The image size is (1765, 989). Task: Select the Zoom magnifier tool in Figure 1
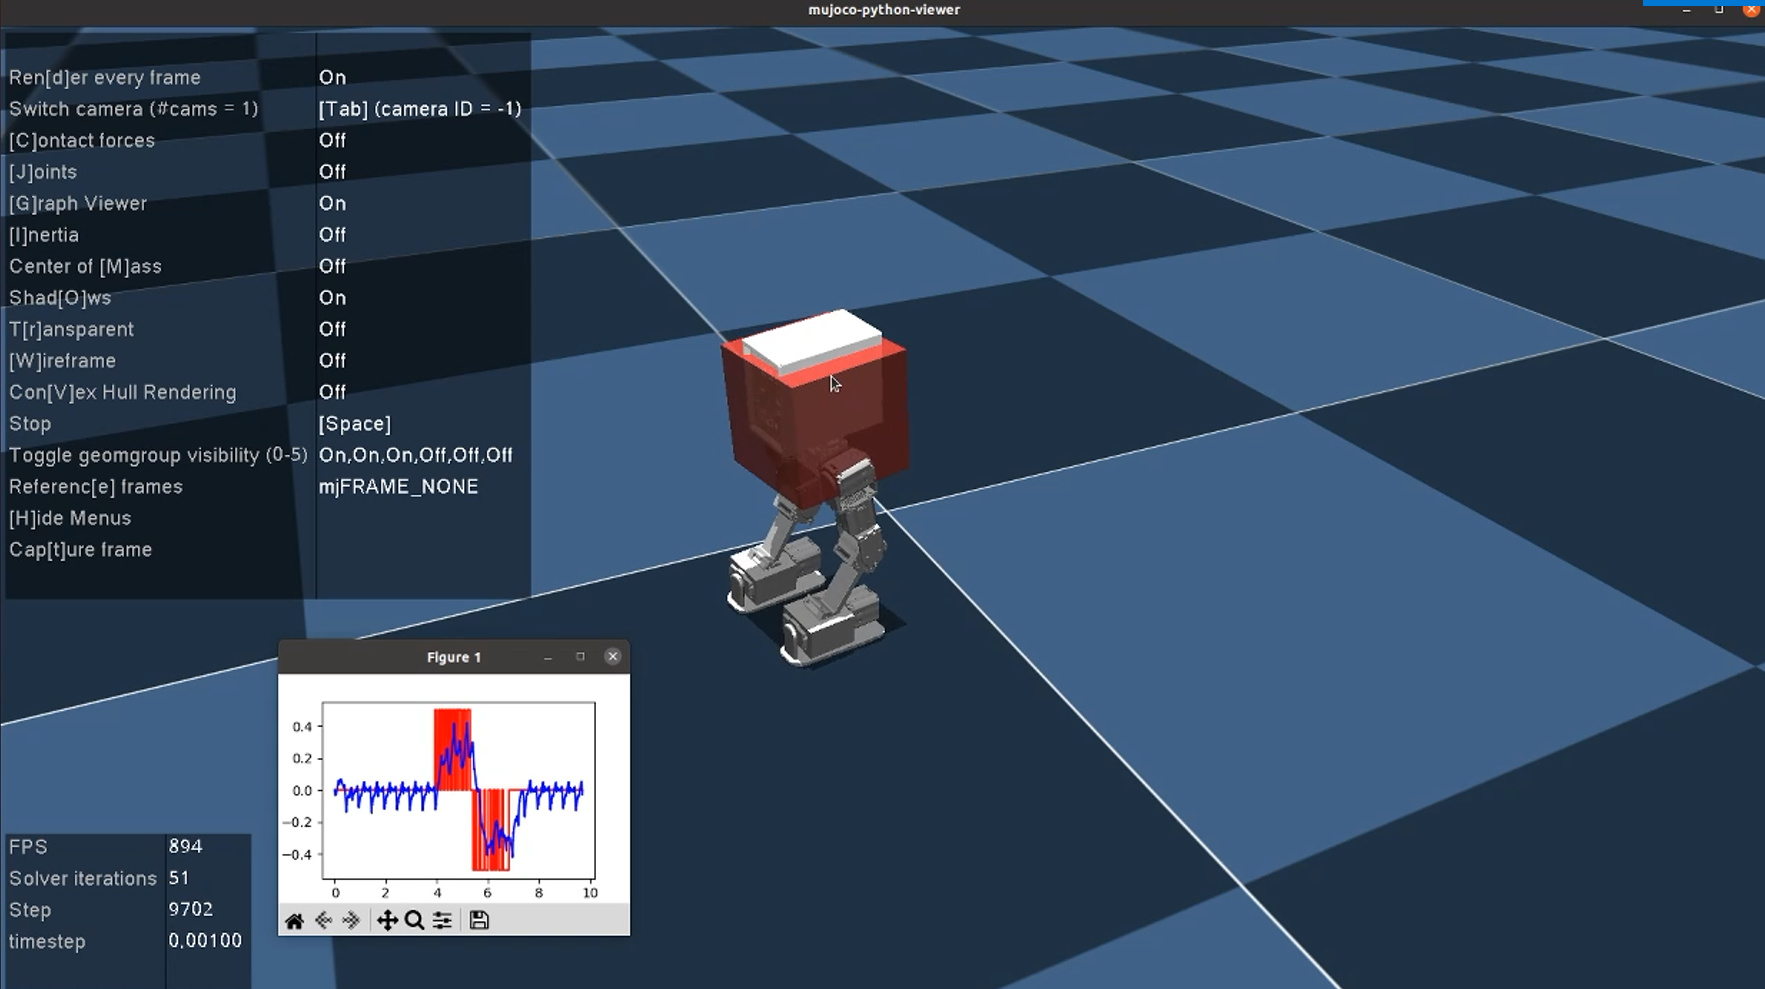tap(414, 920)
